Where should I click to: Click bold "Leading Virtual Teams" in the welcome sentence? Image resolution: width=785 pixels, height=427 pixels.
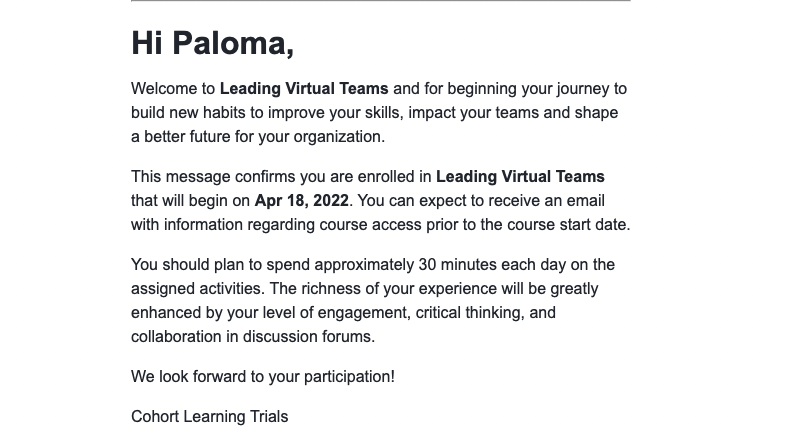pos(304,89)
